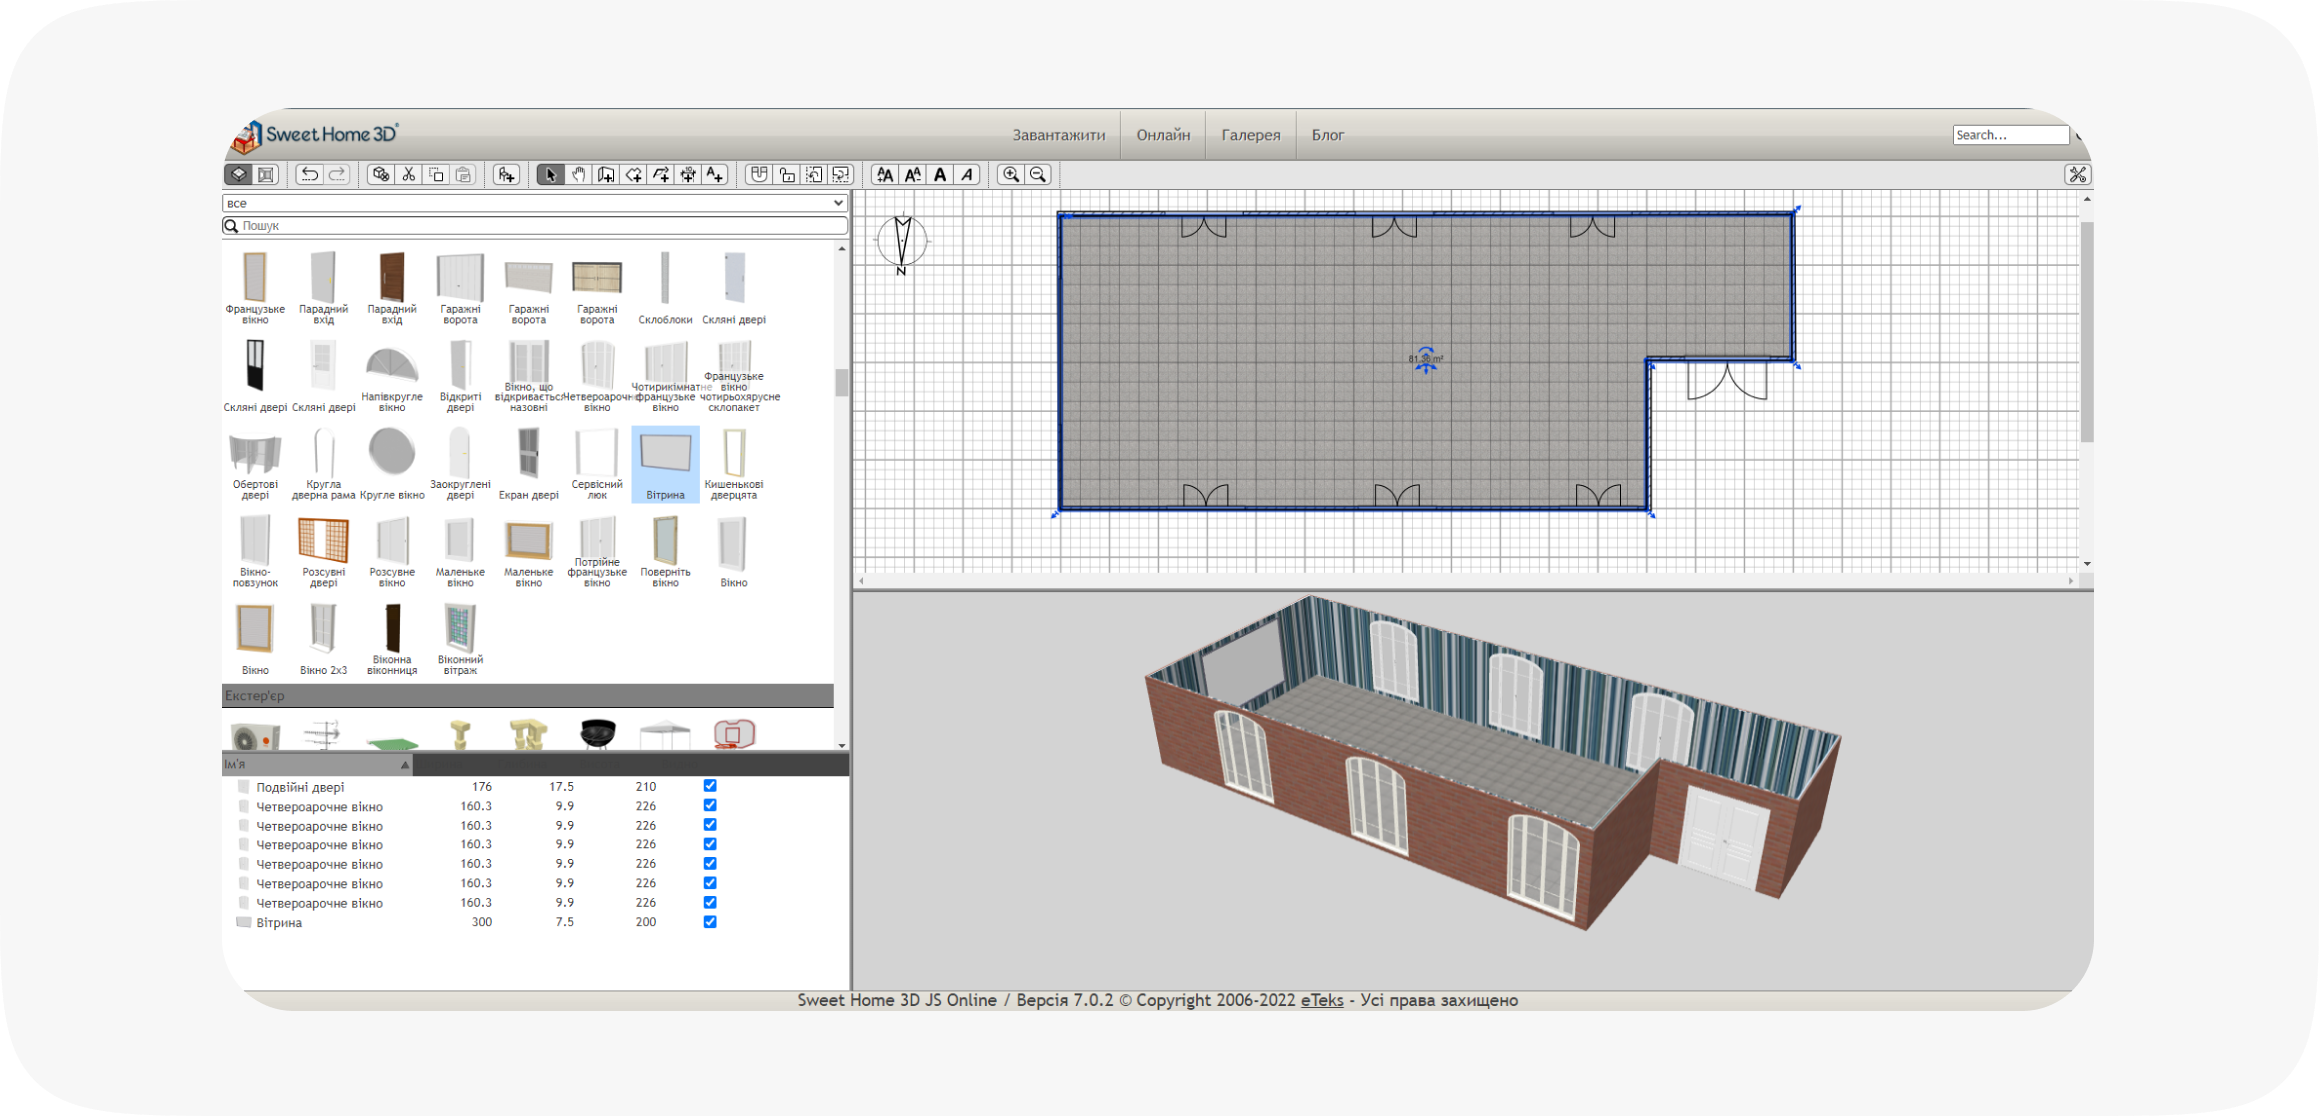Click the Undo toolbar icon
2319x1116 pixels.
(x=309, y=174)
